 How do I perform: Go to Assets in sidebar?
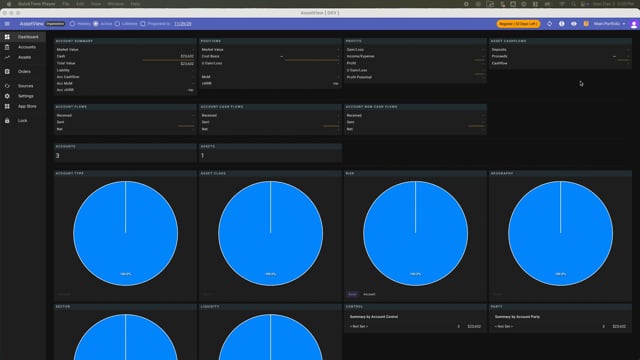tap(24, 57)
